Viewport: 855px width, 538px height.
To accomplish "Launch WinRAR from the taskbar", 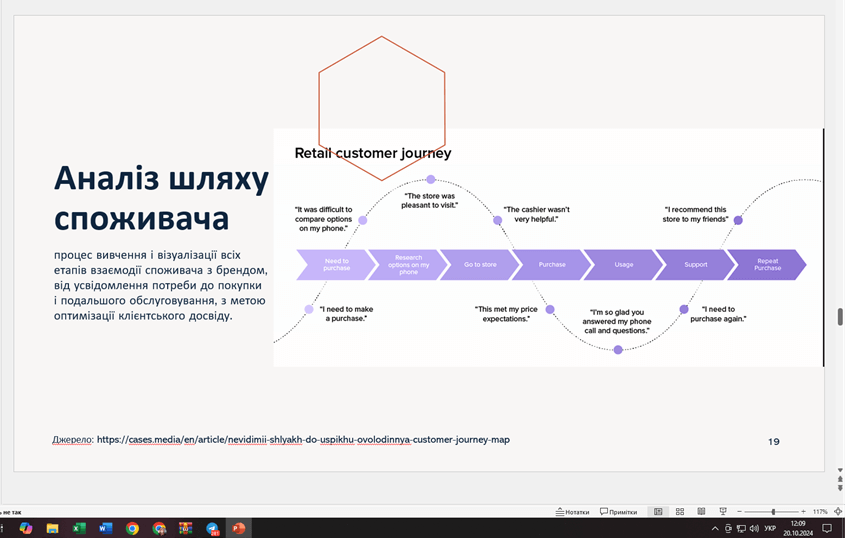I will coord(185,528).
